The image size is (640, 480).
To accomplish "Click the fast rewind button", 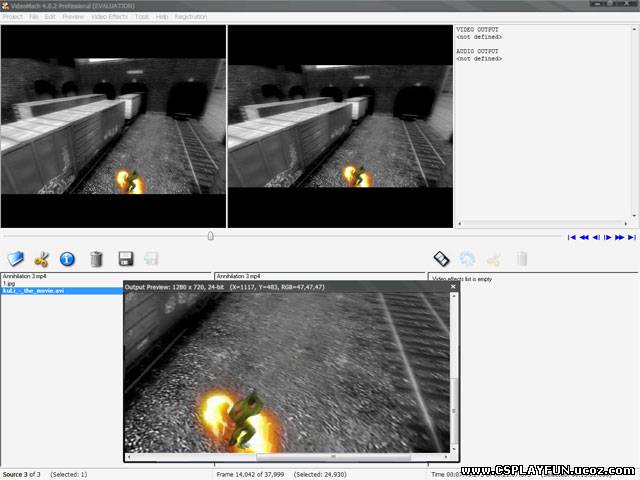I will pos(584,237).
